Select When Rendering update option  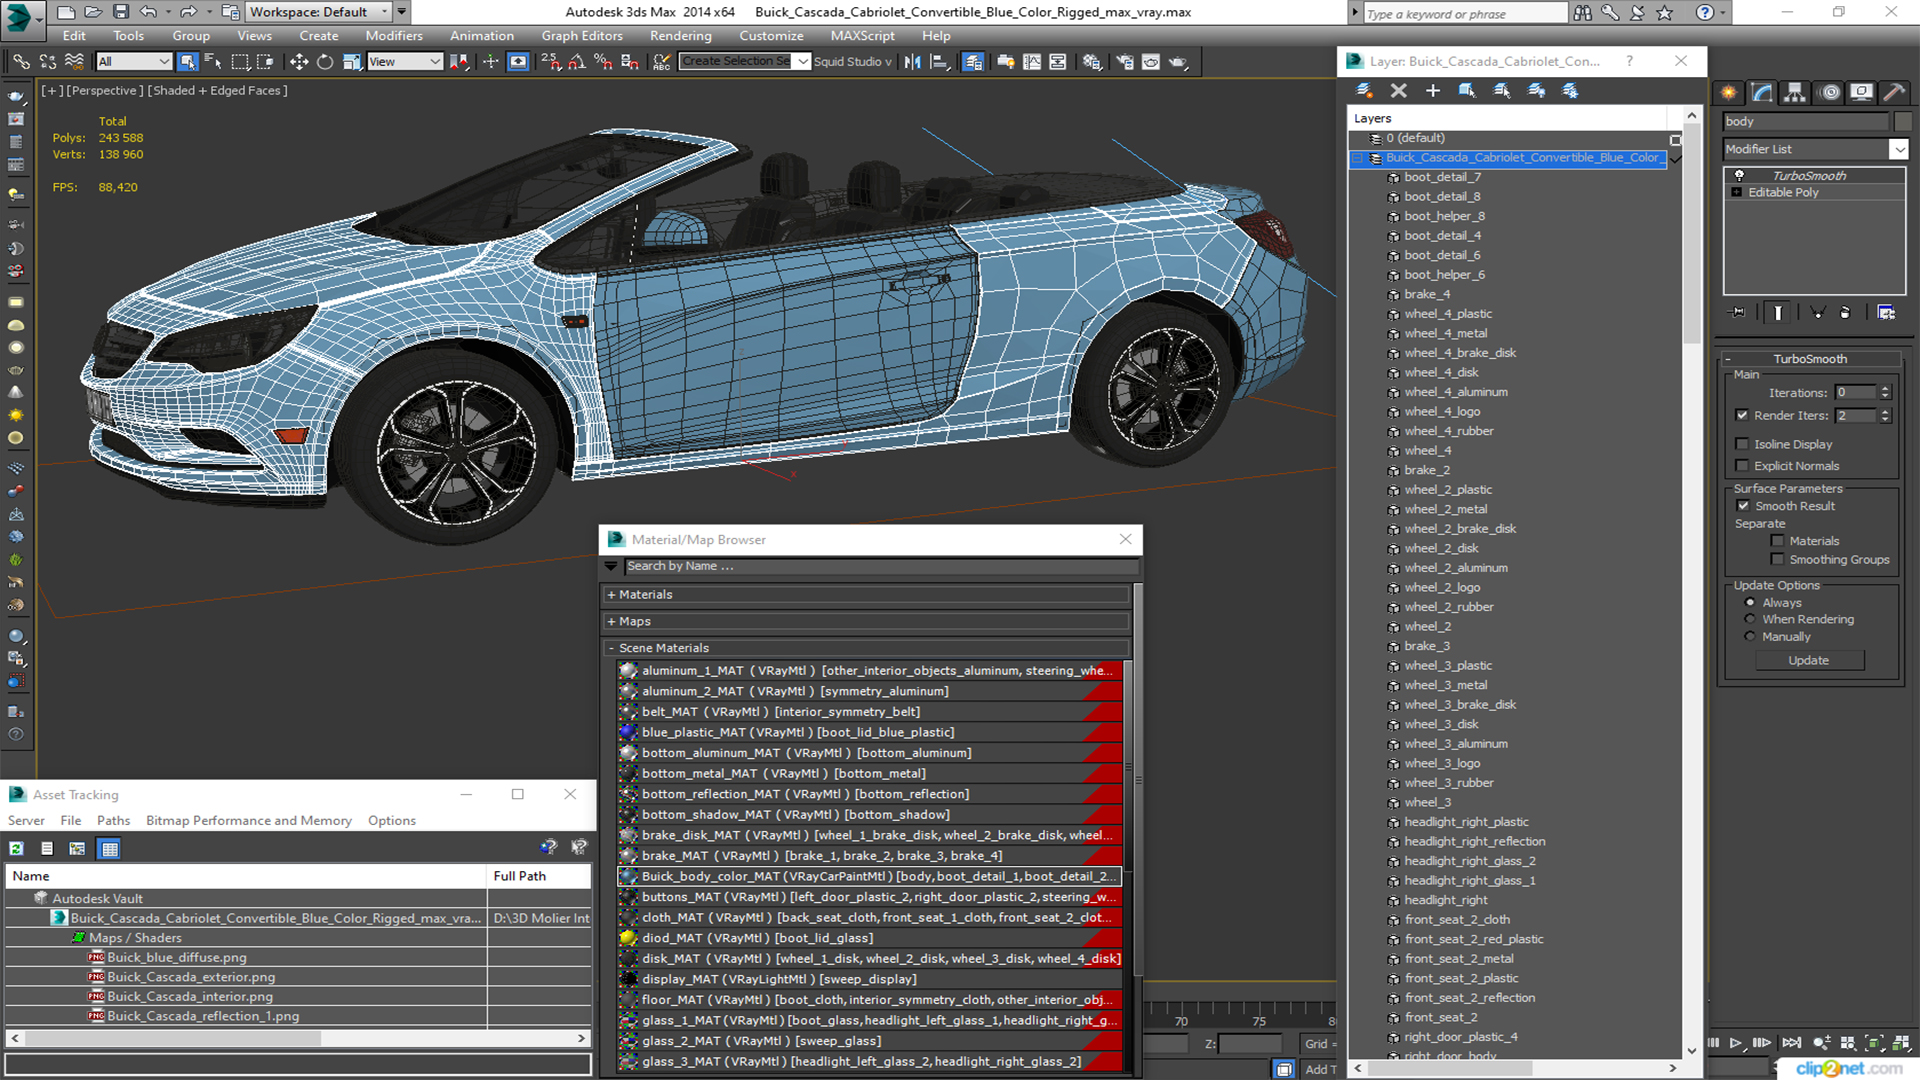(1750, 620)
